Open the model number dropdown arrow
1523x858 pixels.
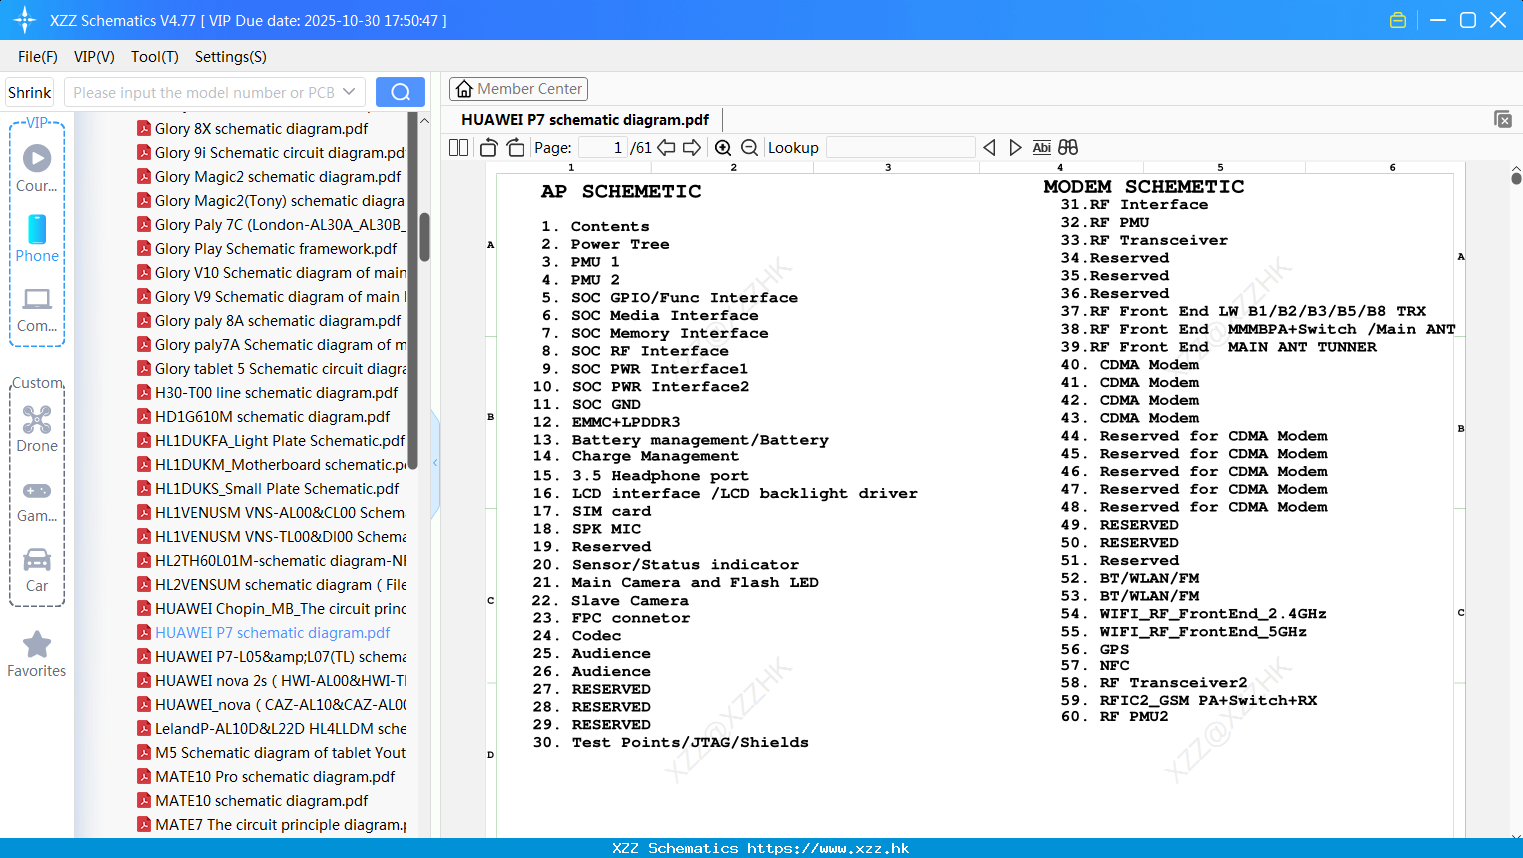[x=349, y=92]
